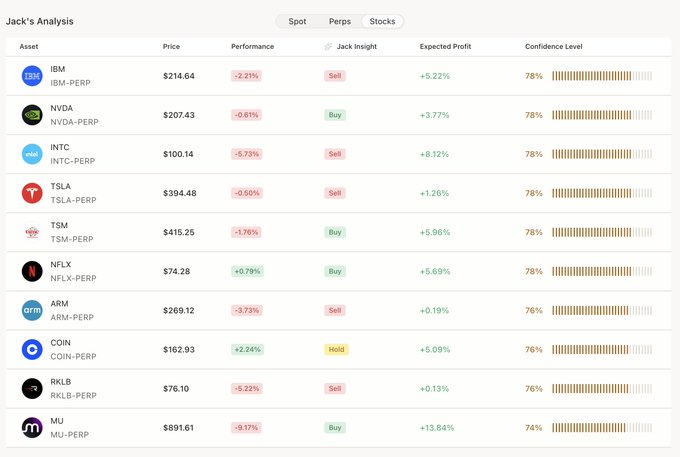
Task: Click the MU-PERP ticker label
Action: pos(69,434)
